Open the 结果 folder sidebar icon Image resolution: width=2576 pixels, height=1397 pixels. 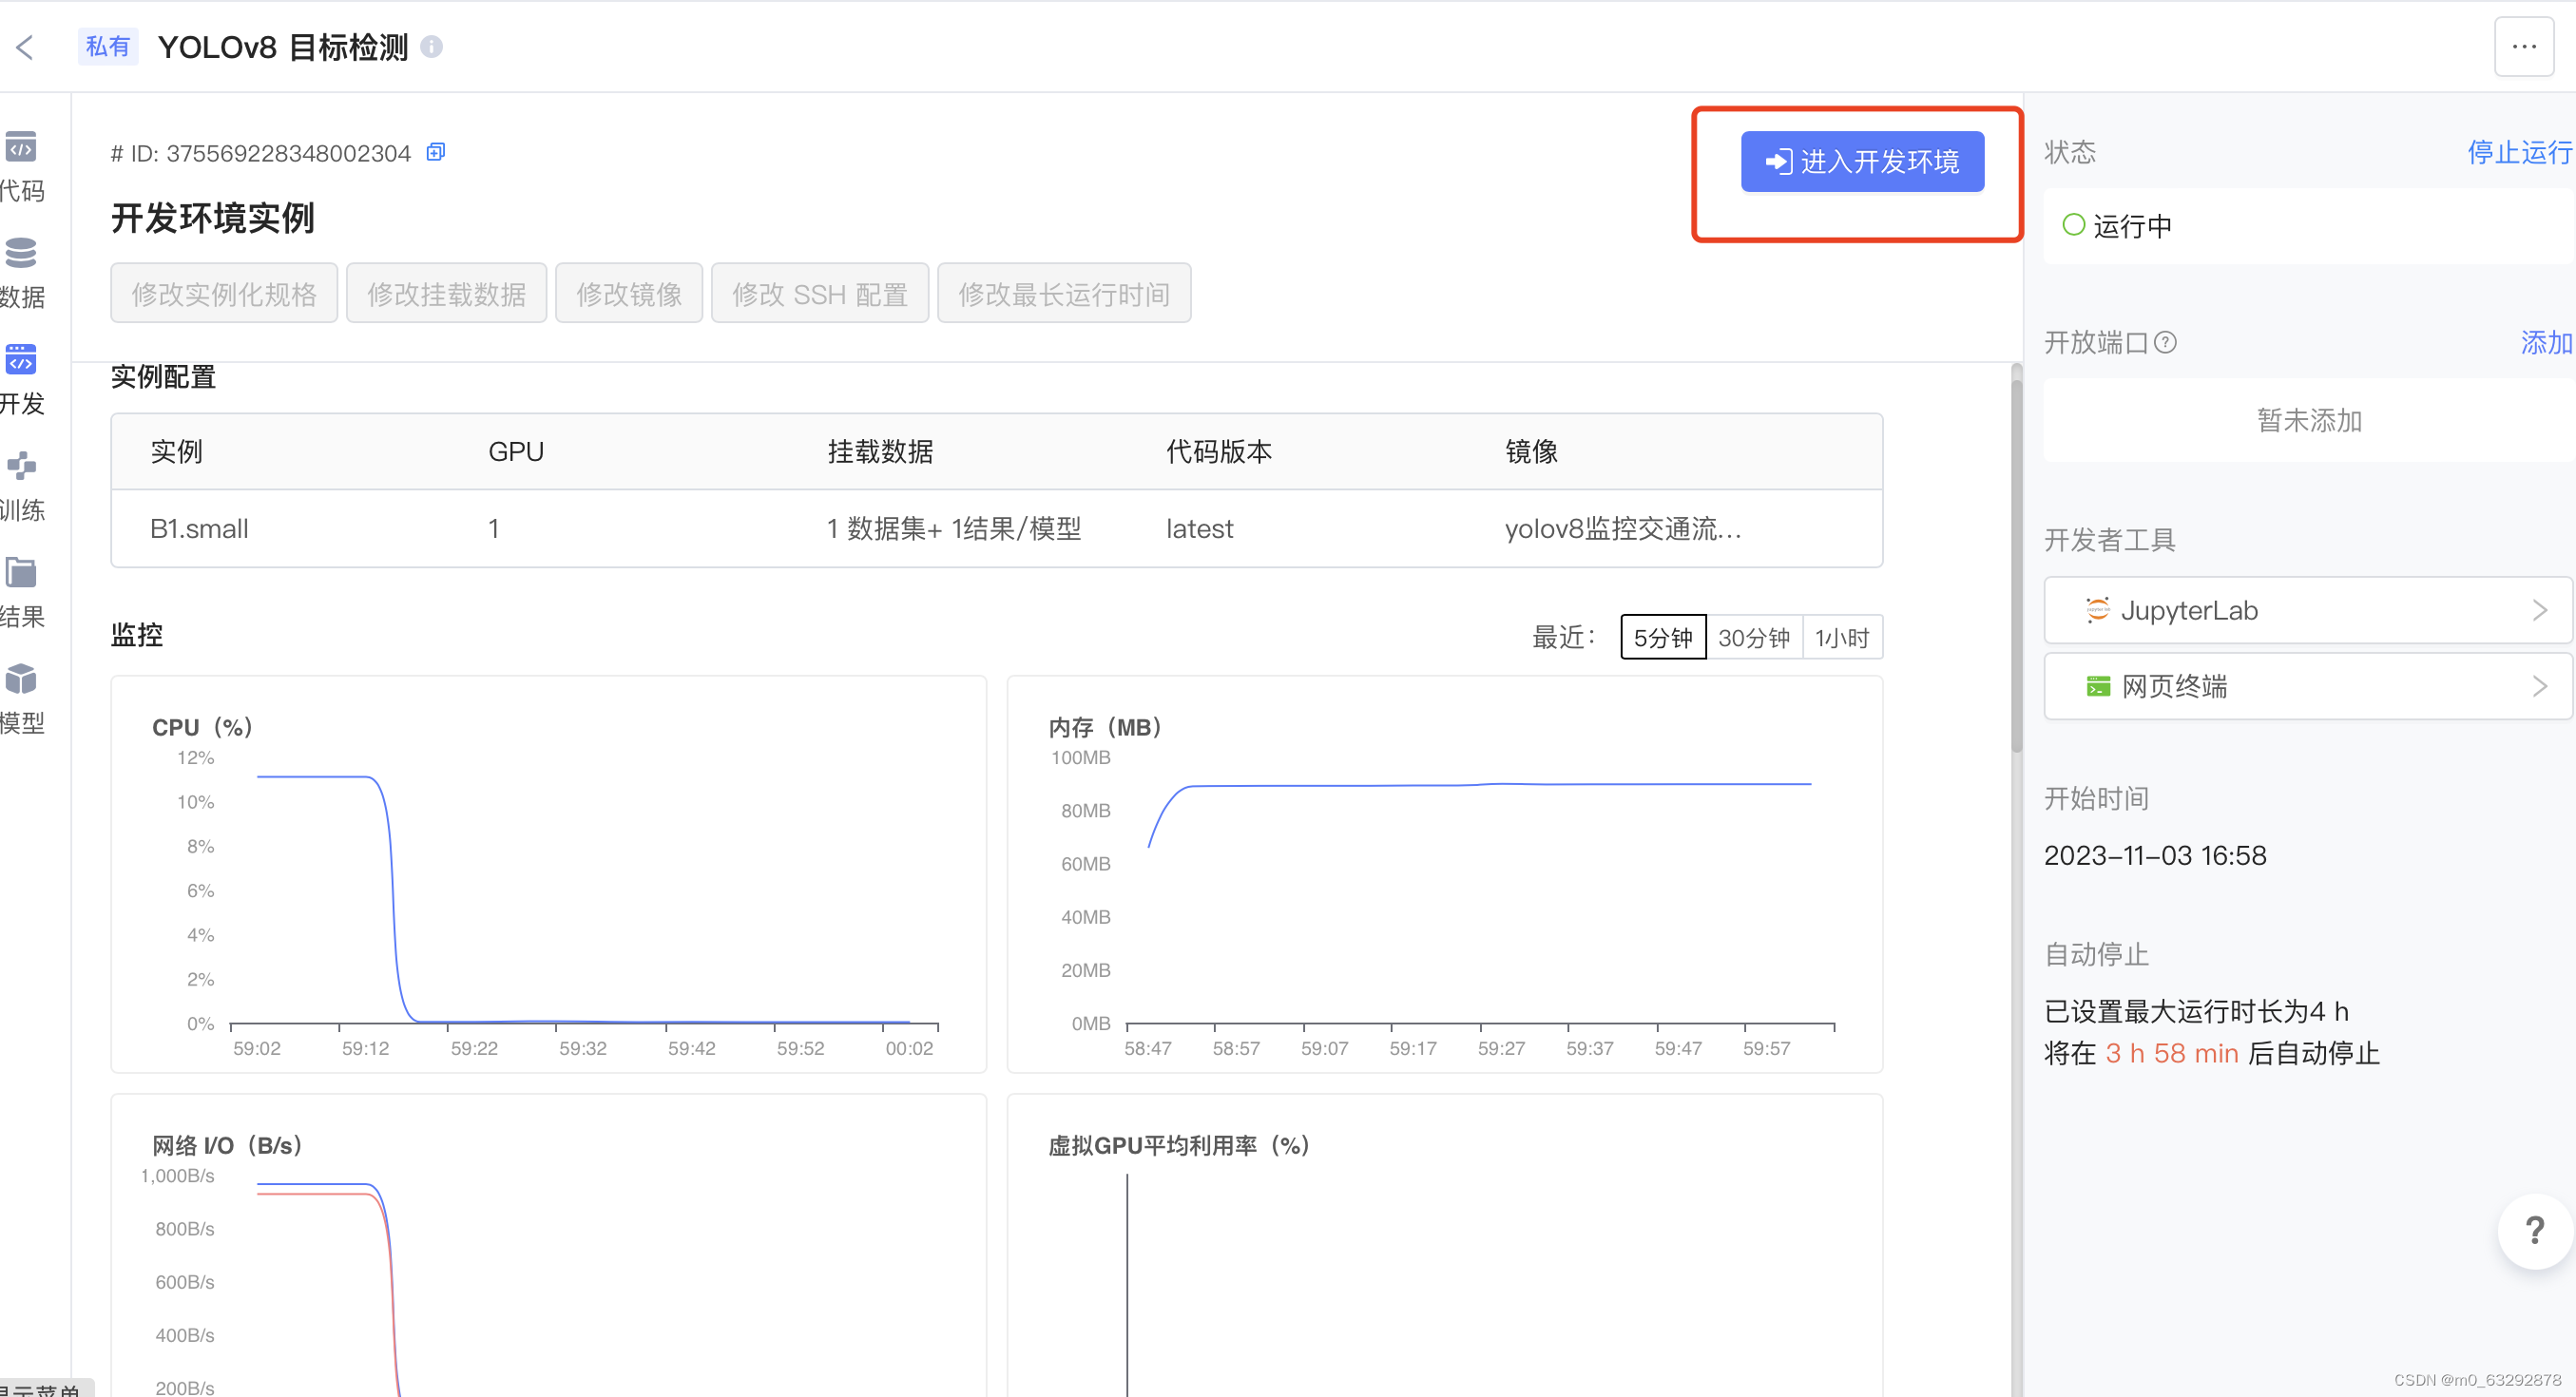pos(21,573)
